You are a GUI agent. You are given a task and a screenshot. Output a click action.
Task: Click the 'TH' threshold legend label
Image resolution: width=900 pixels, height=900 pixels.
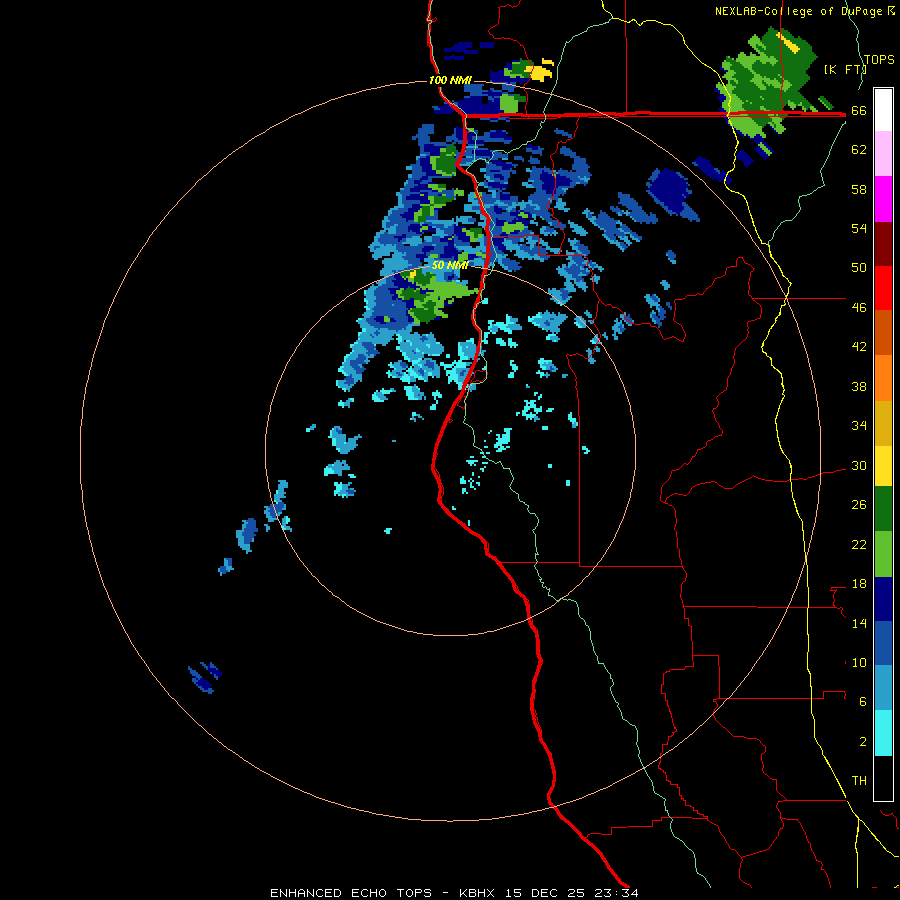(859, 780)
